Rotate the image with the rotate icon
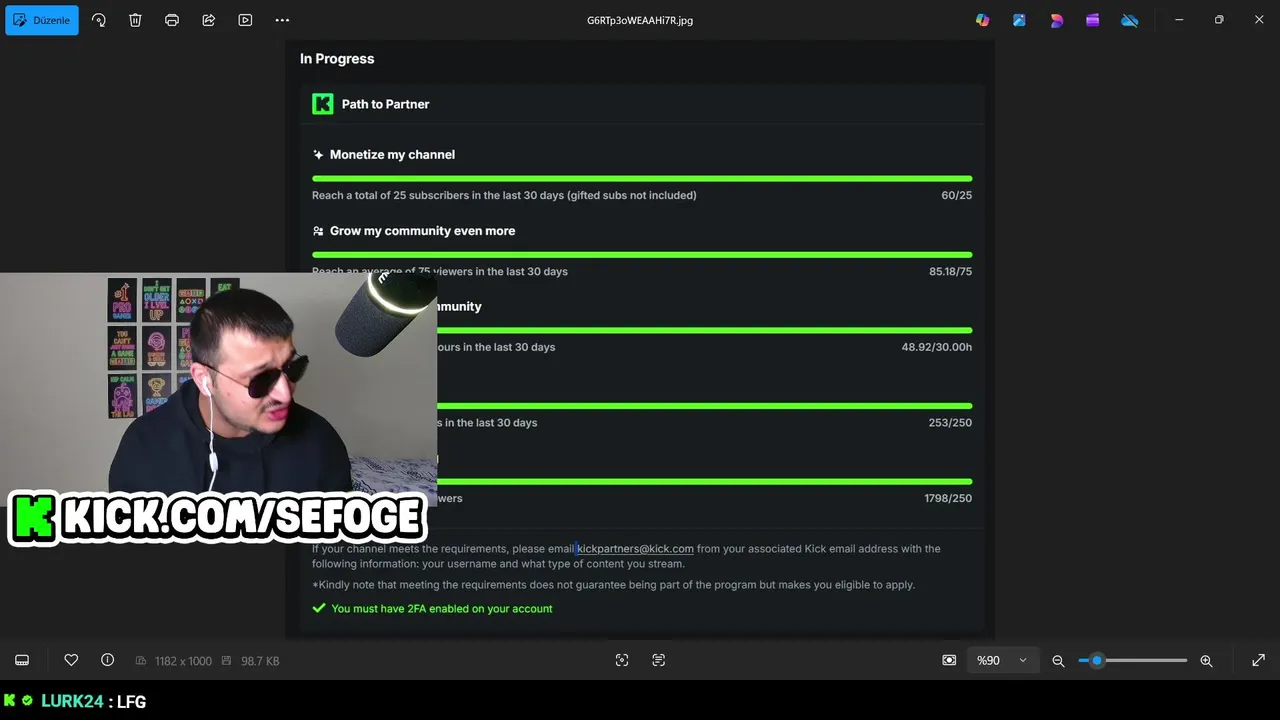1280x720 pixels. (98, 20)
